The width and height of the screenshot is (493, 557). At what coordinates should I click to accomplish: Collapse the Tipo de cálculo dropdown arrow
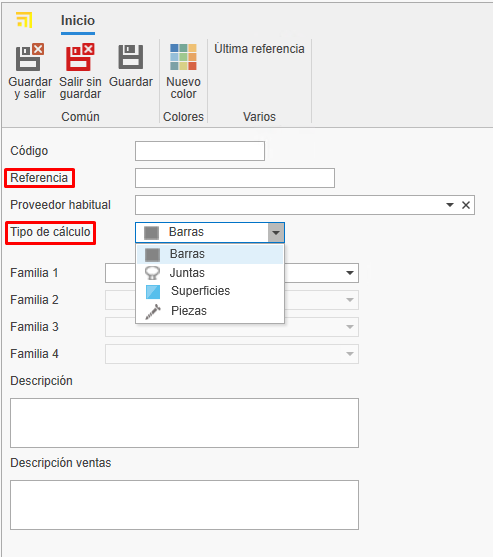(276, 233)
